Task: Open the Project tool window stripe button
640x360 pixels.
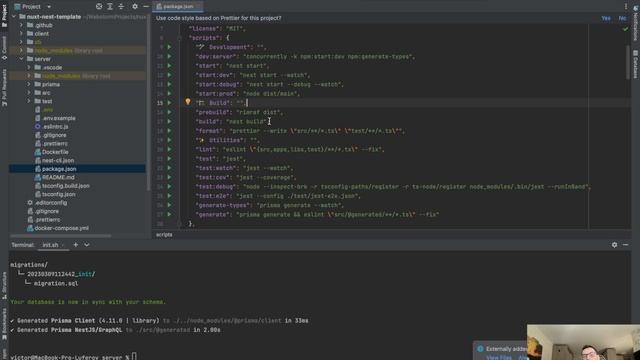Action: point(4,16)
